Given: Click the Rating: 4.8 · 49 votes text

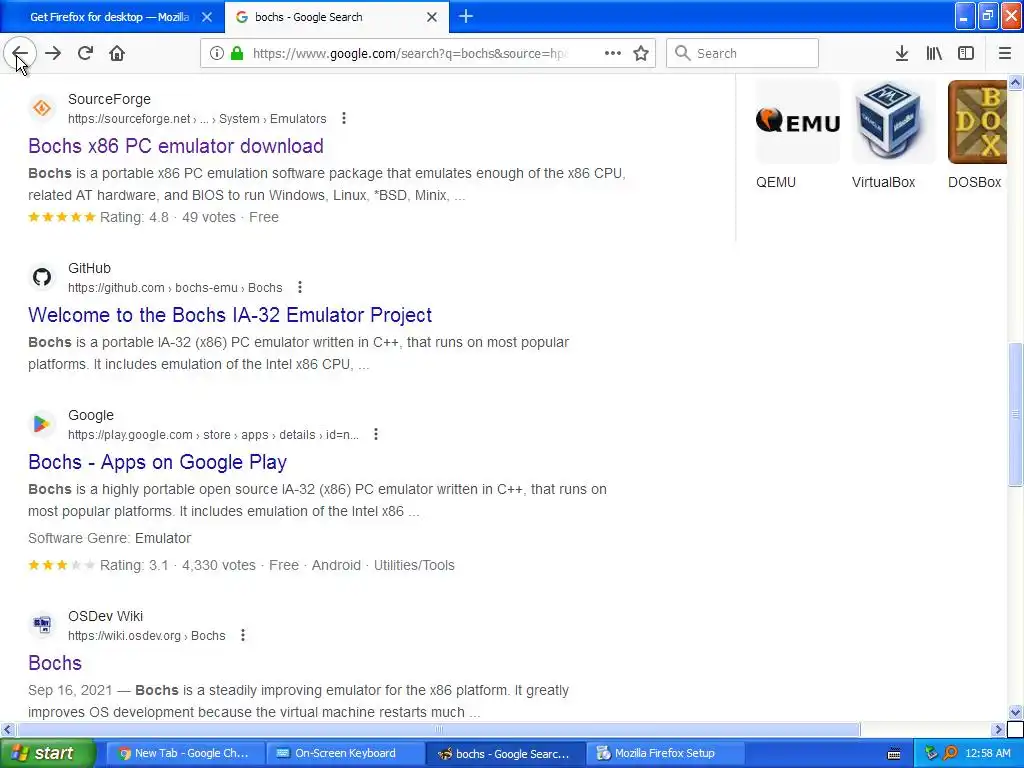Looking at the screenshot, I should coord(168,217).
